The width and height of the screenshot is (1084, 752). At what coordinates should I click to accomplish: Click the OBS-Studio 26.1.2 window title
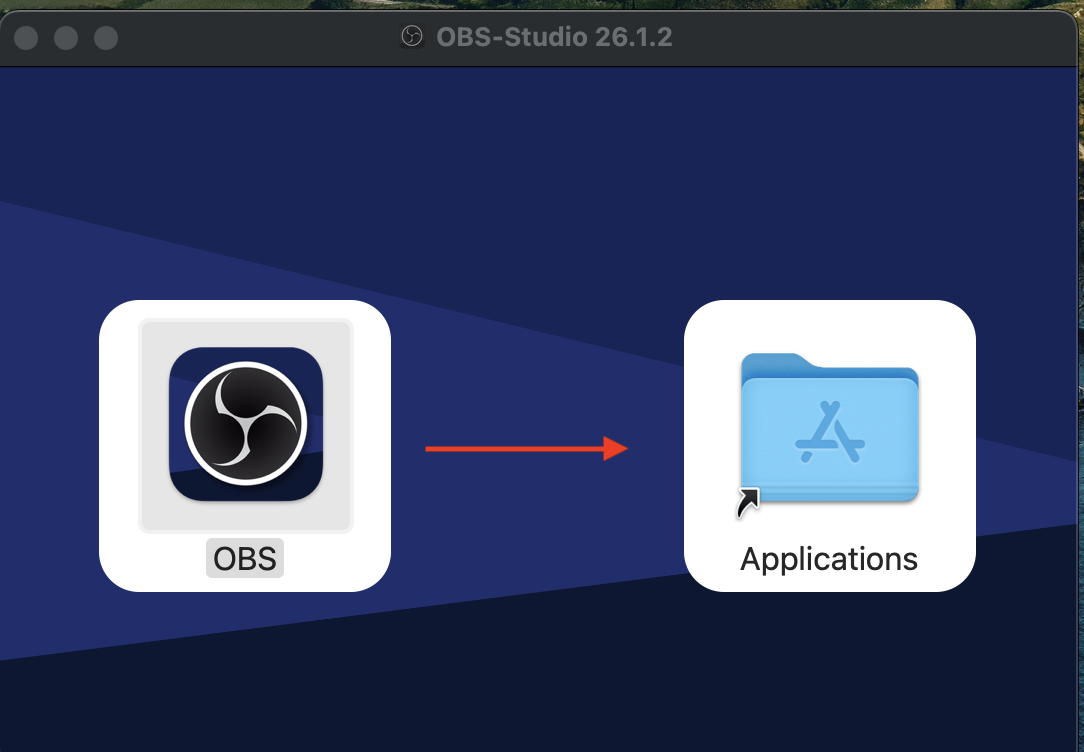click(554, 37)
